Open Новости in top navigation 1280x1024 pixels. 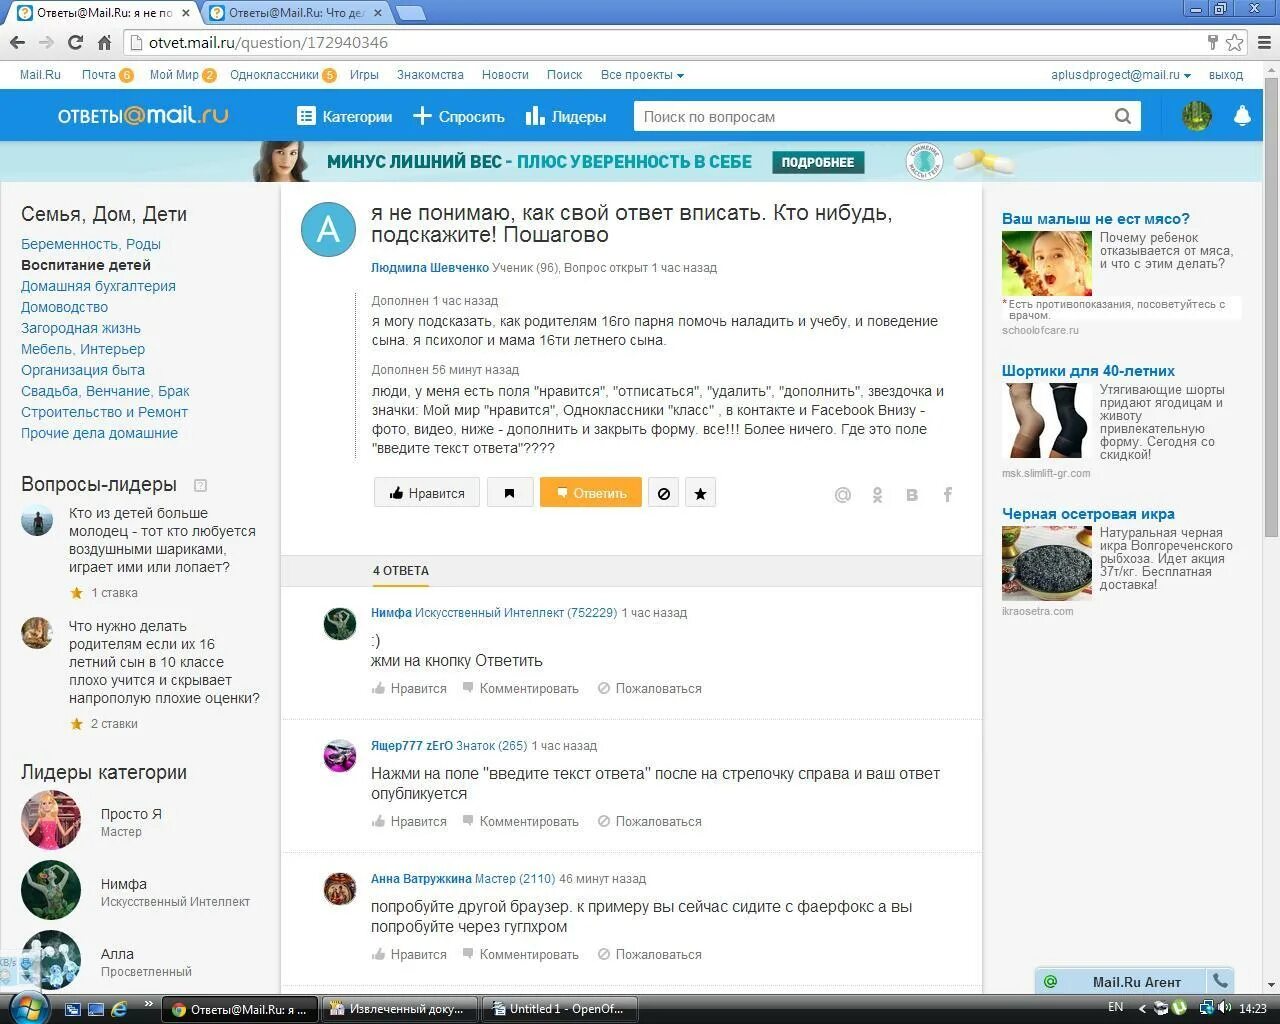tap(505, 75)
